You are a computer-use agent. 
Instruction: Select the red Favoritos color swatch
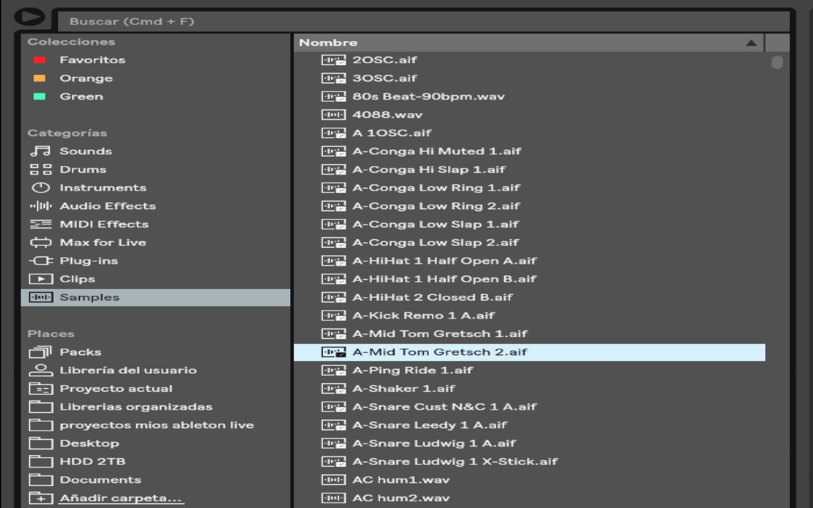point(39,60)
